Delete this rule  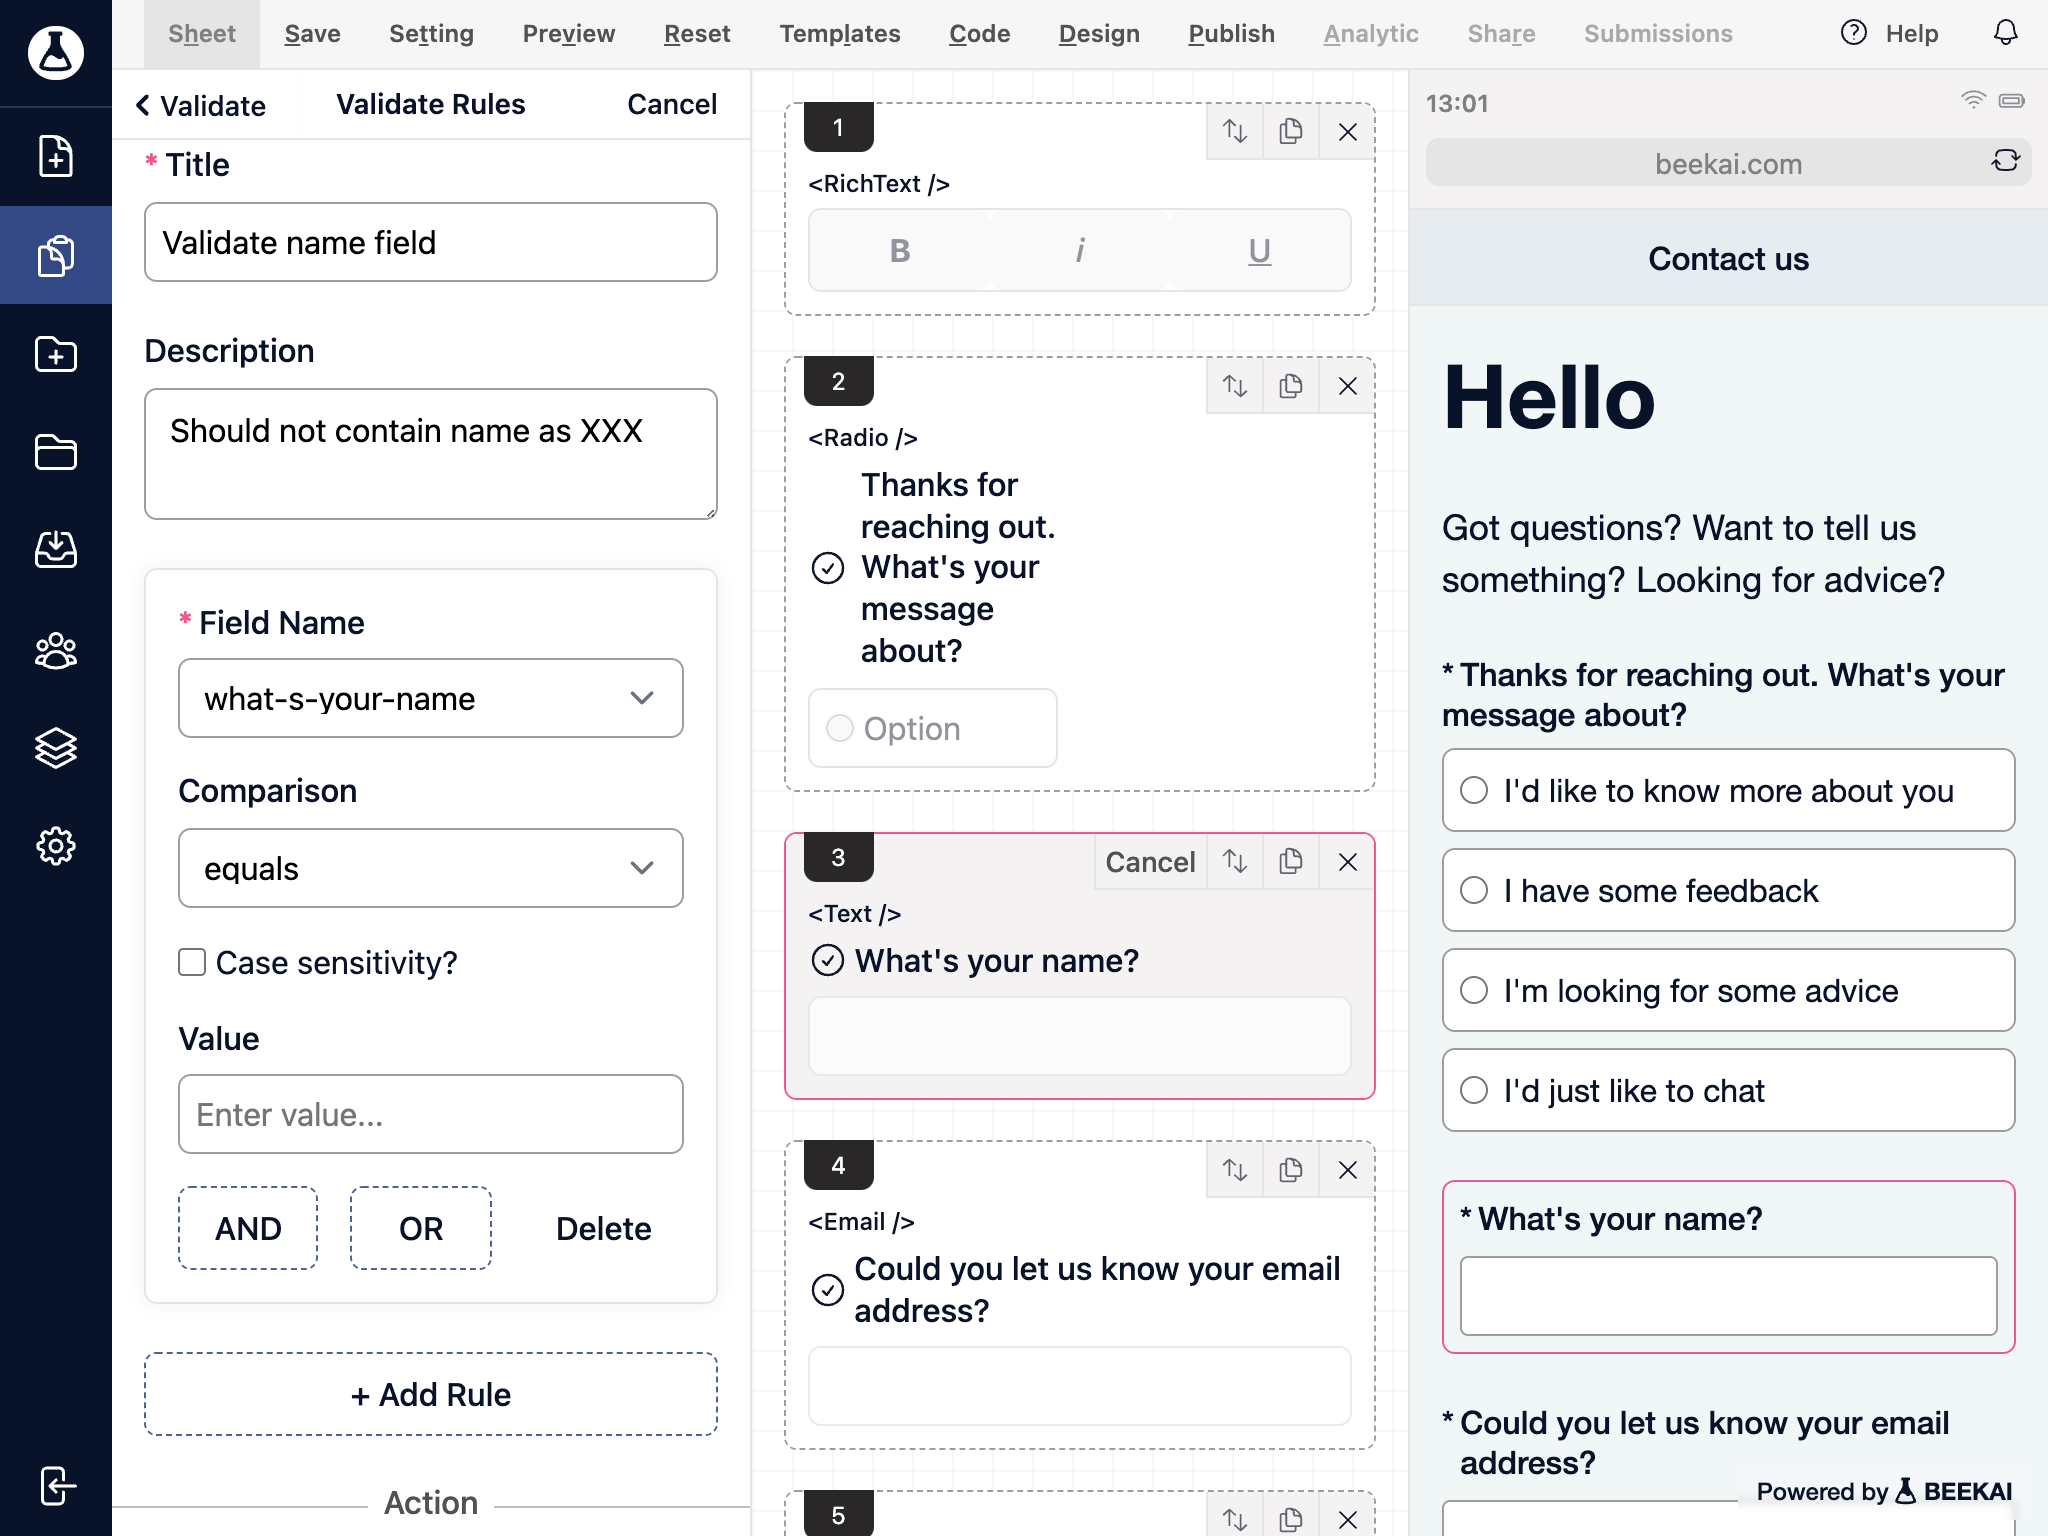click(603, 1228)
